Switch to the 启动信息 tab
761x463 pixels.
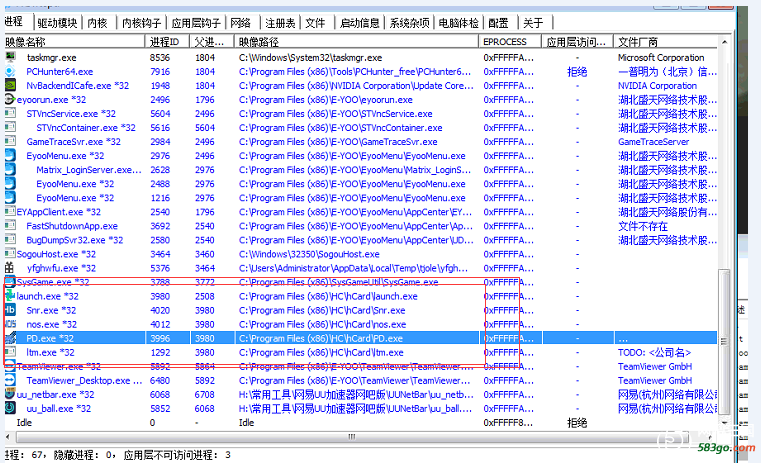tap(360, 23)
